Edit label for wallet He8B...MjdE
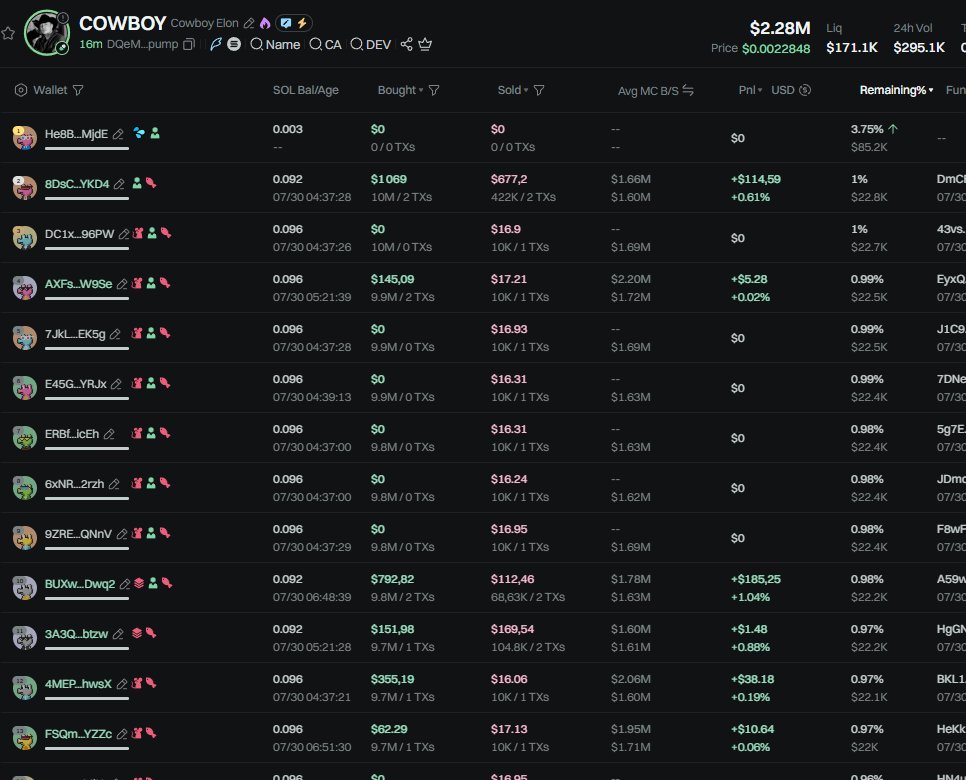Viewport: 966px width, 780px height. pyautogui.click(x=118, y=134)
